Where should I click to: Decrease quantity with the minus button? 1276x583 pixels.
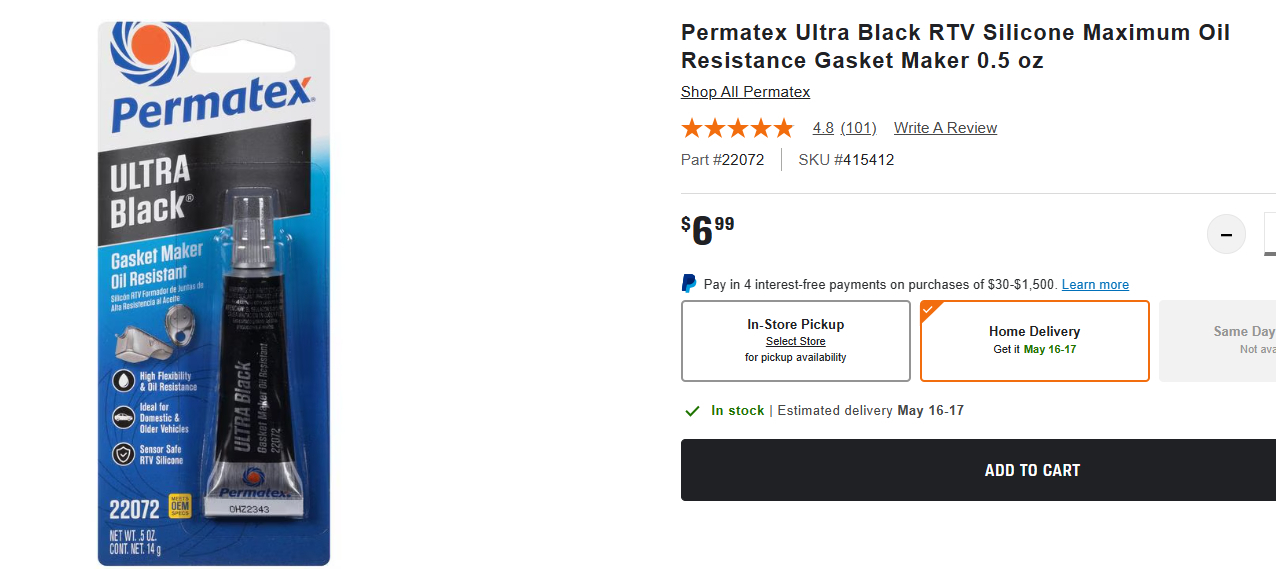1226,235
